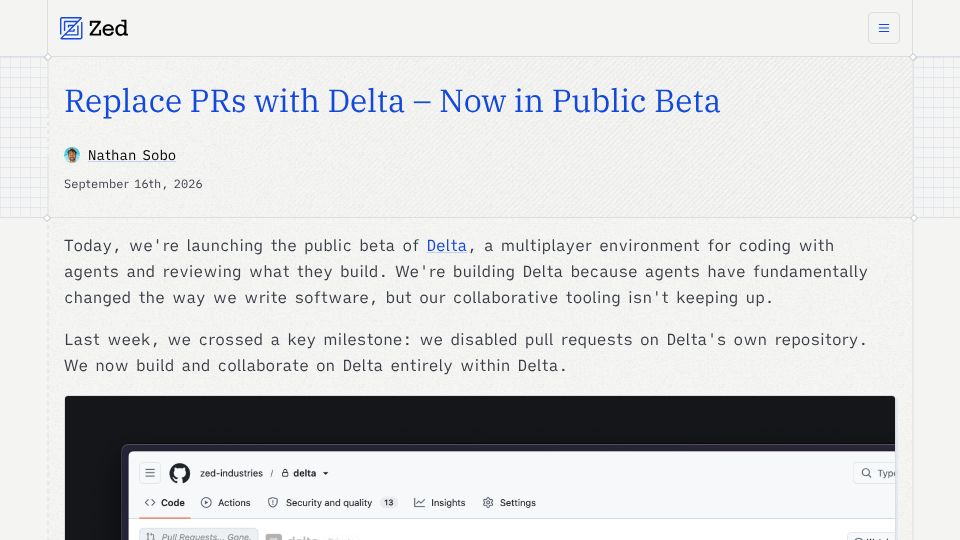Click the Zed logo icon
The image size is (960, 540).
click(x=71, y=28)
